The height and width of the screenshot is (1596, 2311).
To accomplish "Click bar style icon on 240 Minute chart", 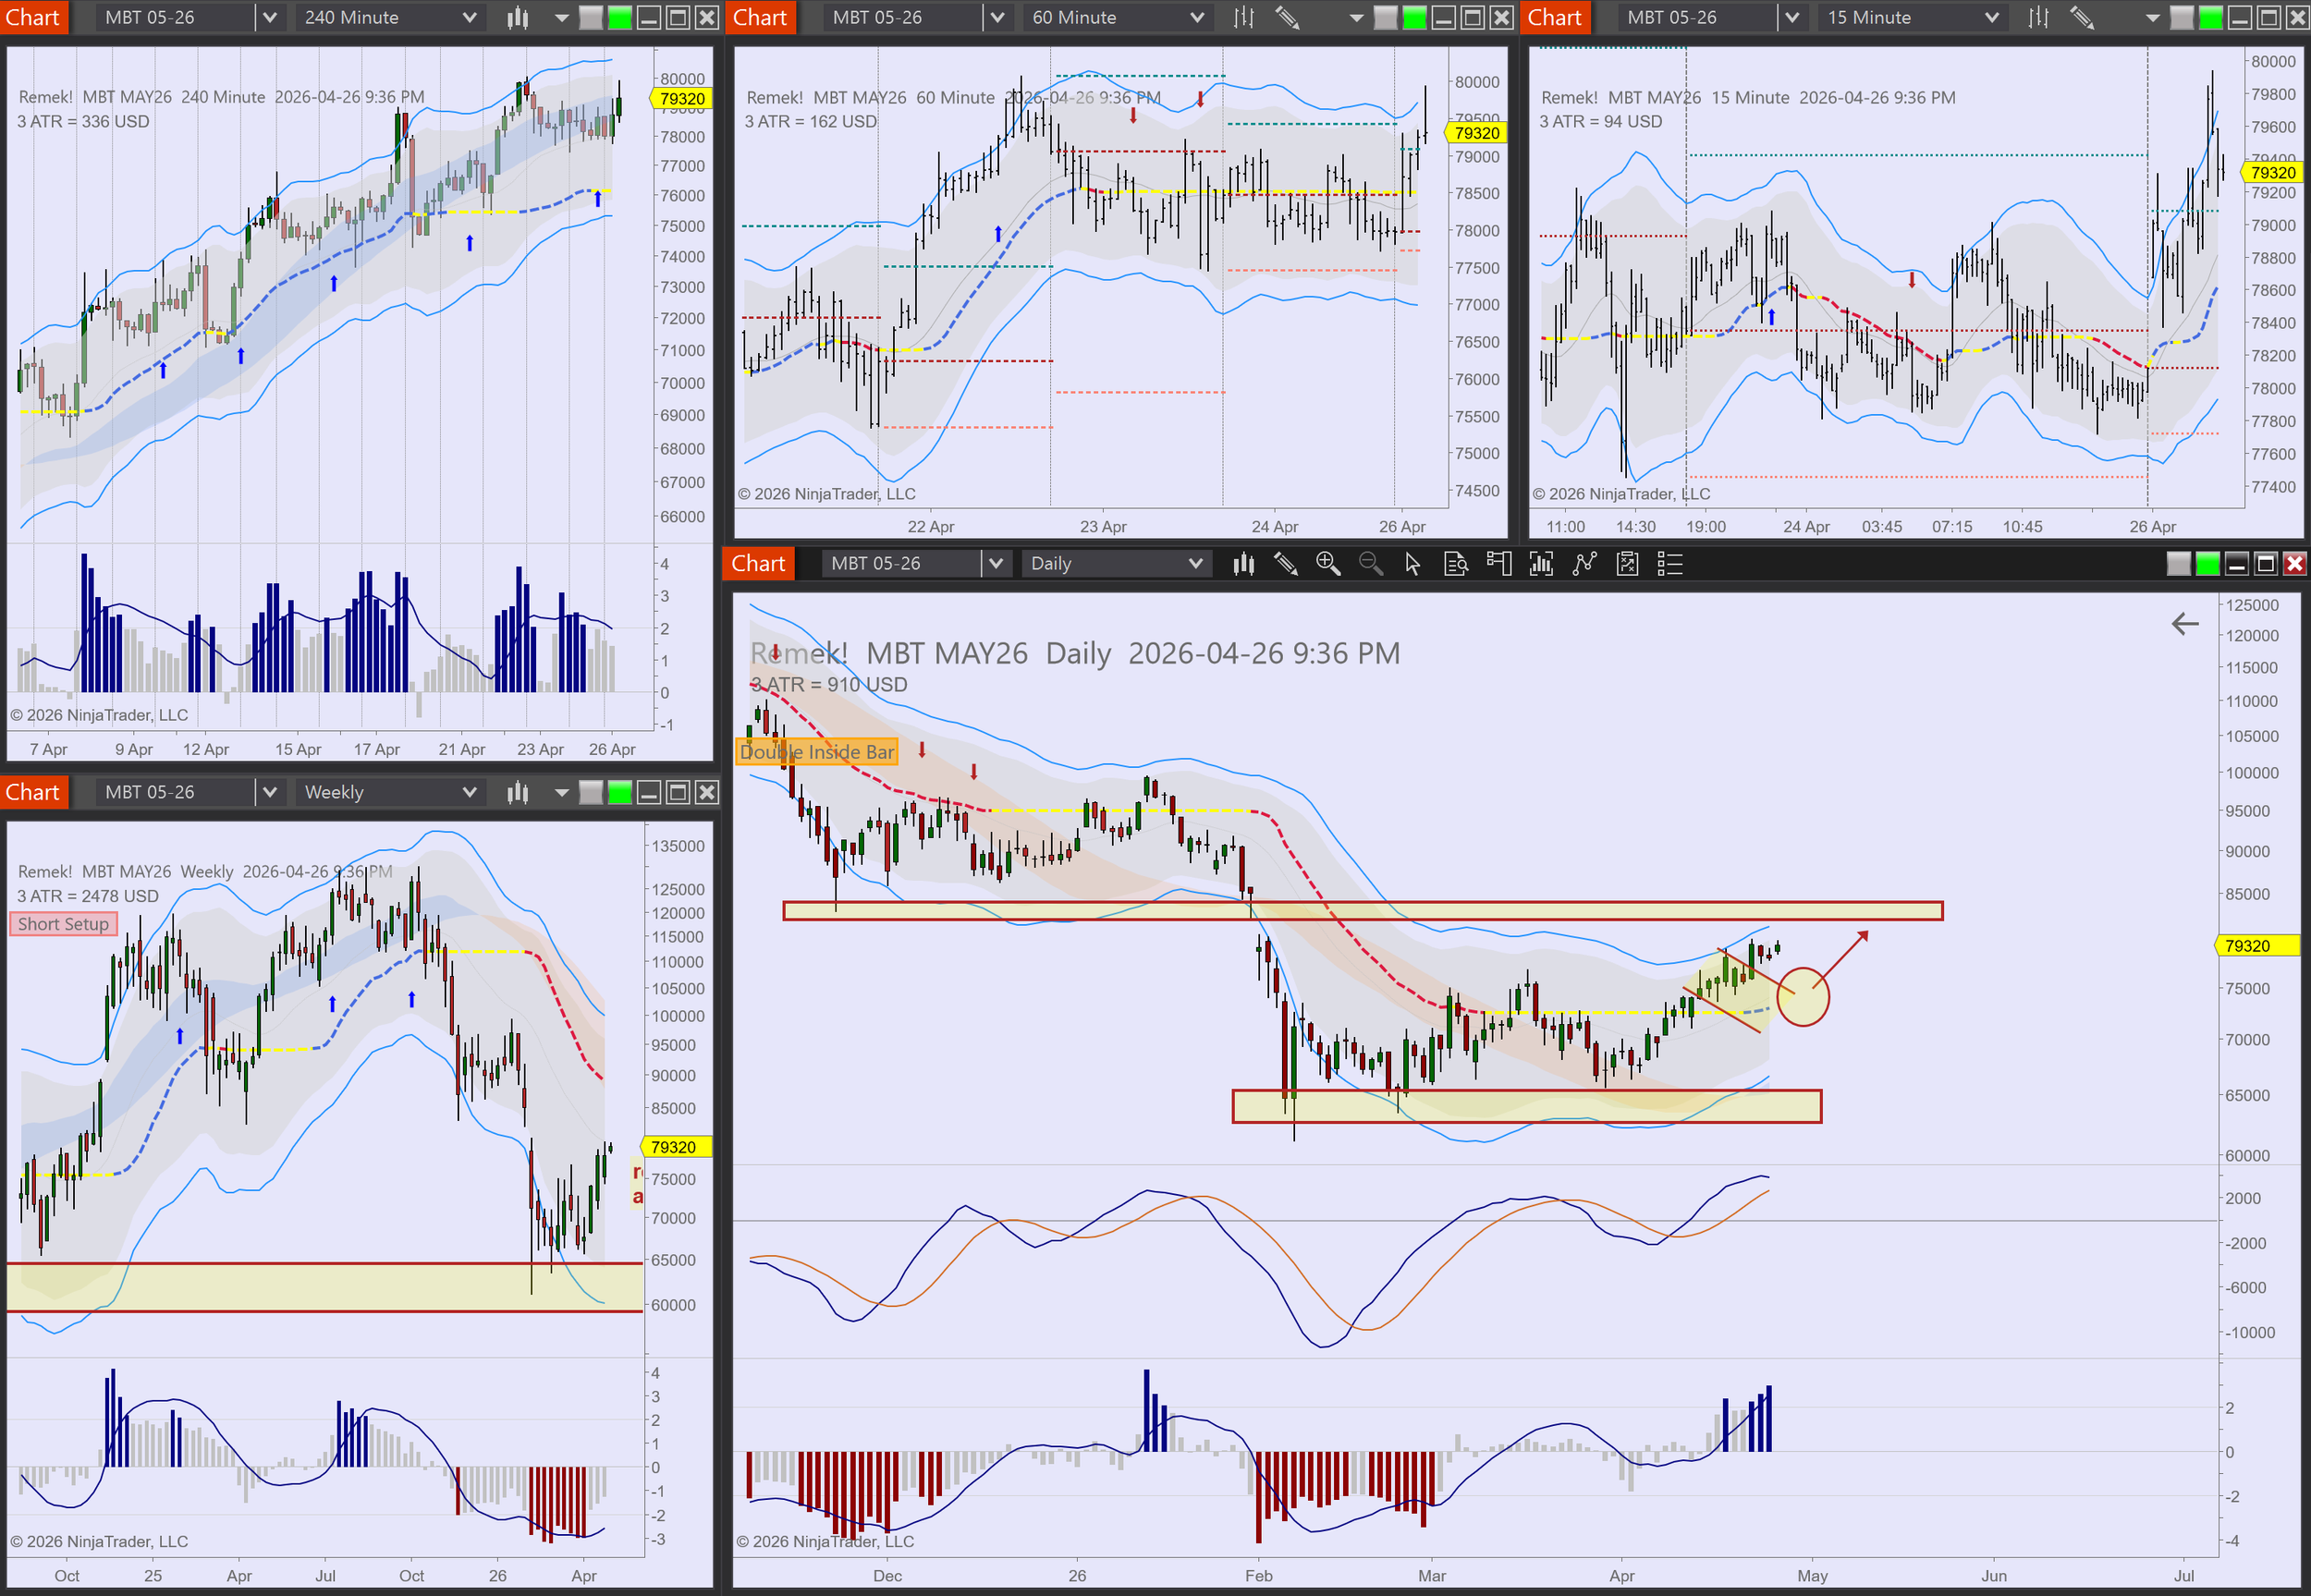I will pos(517,18).
